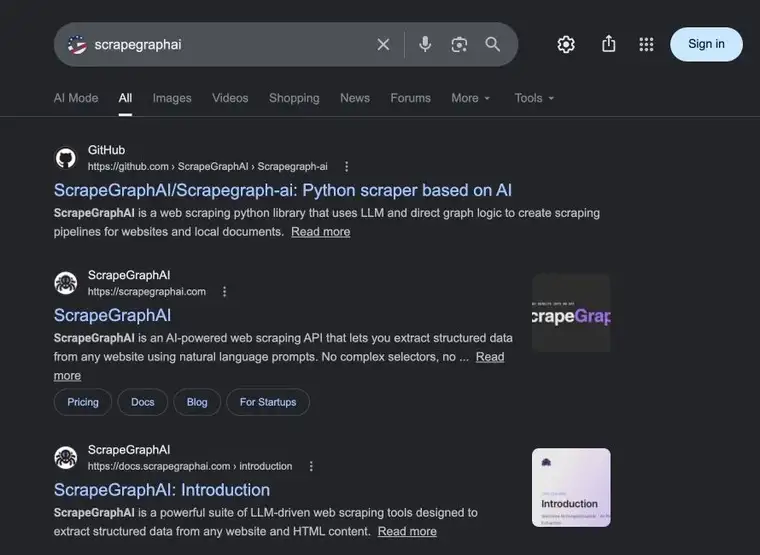Click GitHub favicon in first result
This screenshot has width=760, height=555.
click(x=65, y=158)
